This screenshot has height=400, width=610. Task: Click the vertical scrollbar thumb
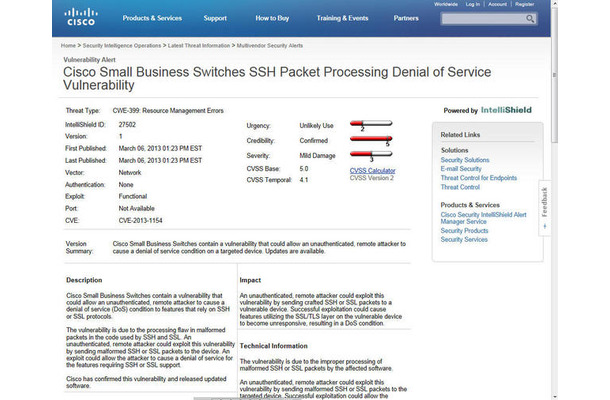[x=554, y=74]
